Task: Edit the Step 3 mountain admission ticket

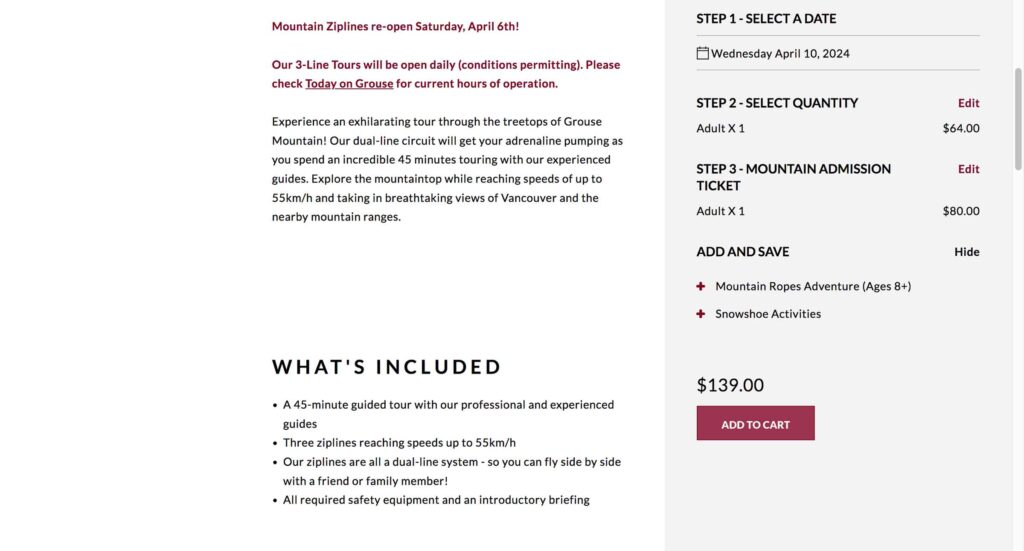Action: coord(968,169)
